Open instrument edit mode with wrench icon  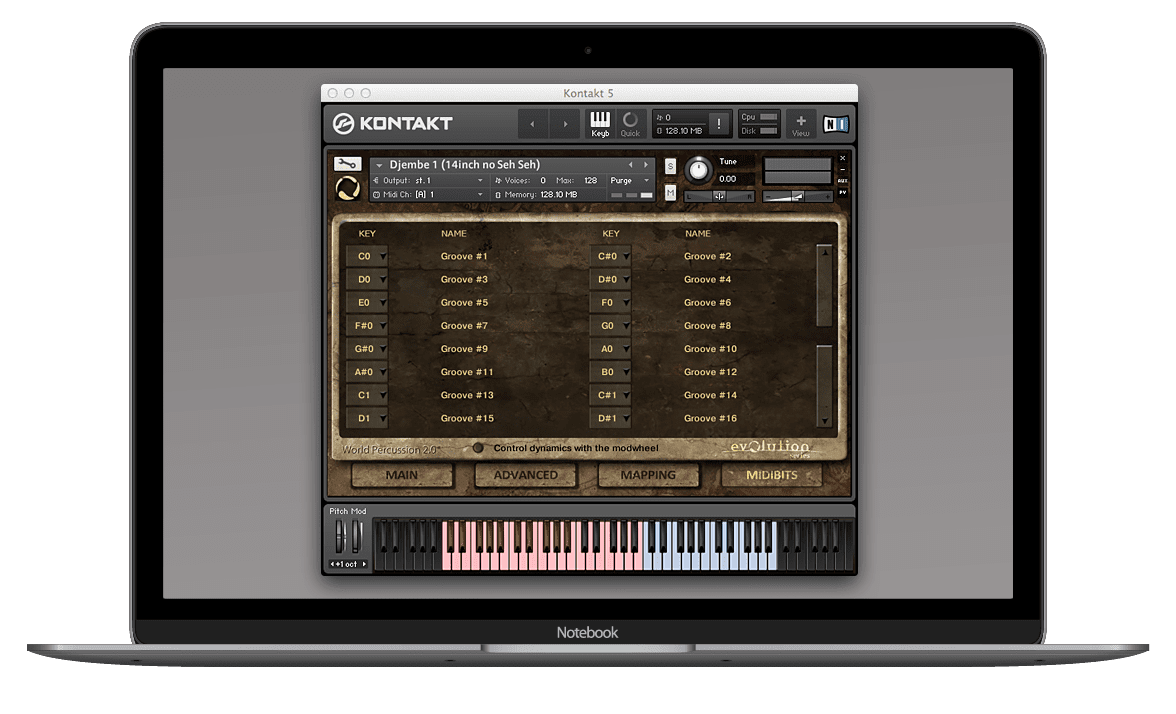tap(347, 164)
